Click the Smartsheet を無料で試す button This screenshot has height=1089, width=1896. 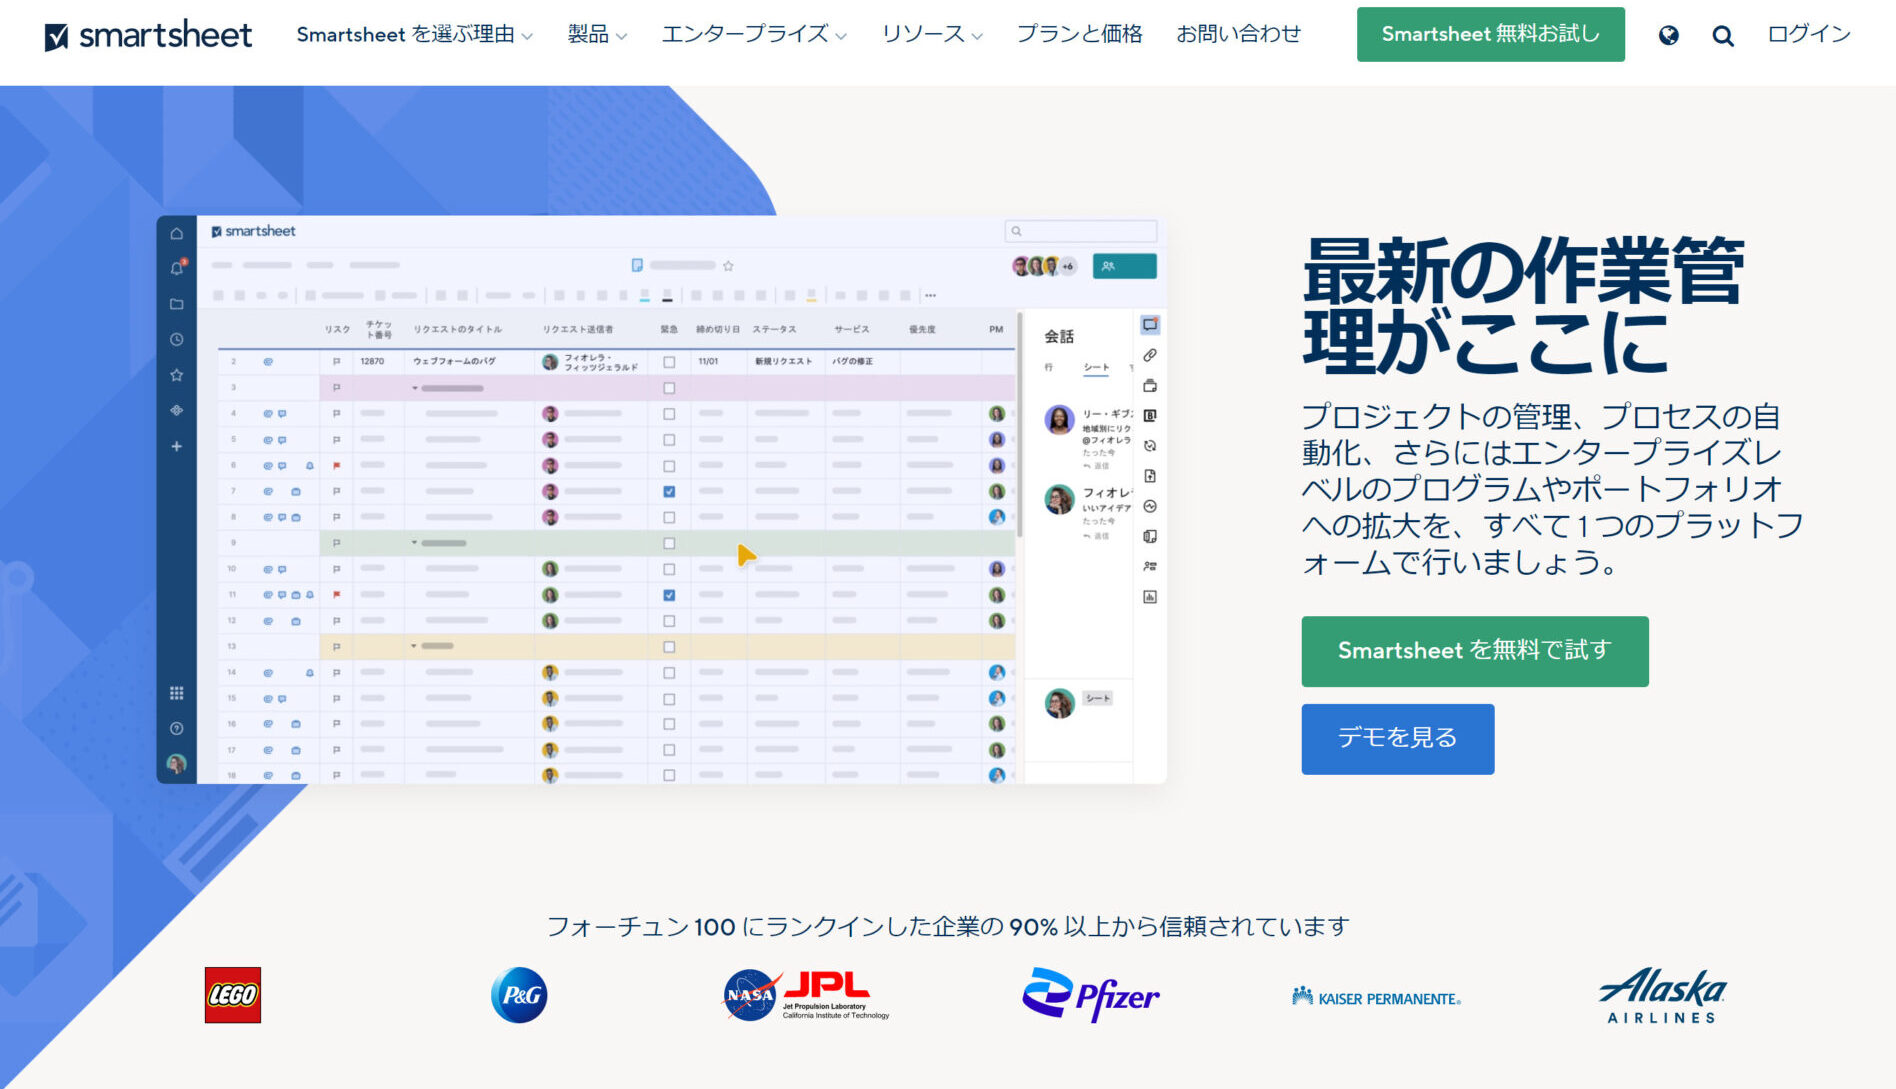[1474, 651]
